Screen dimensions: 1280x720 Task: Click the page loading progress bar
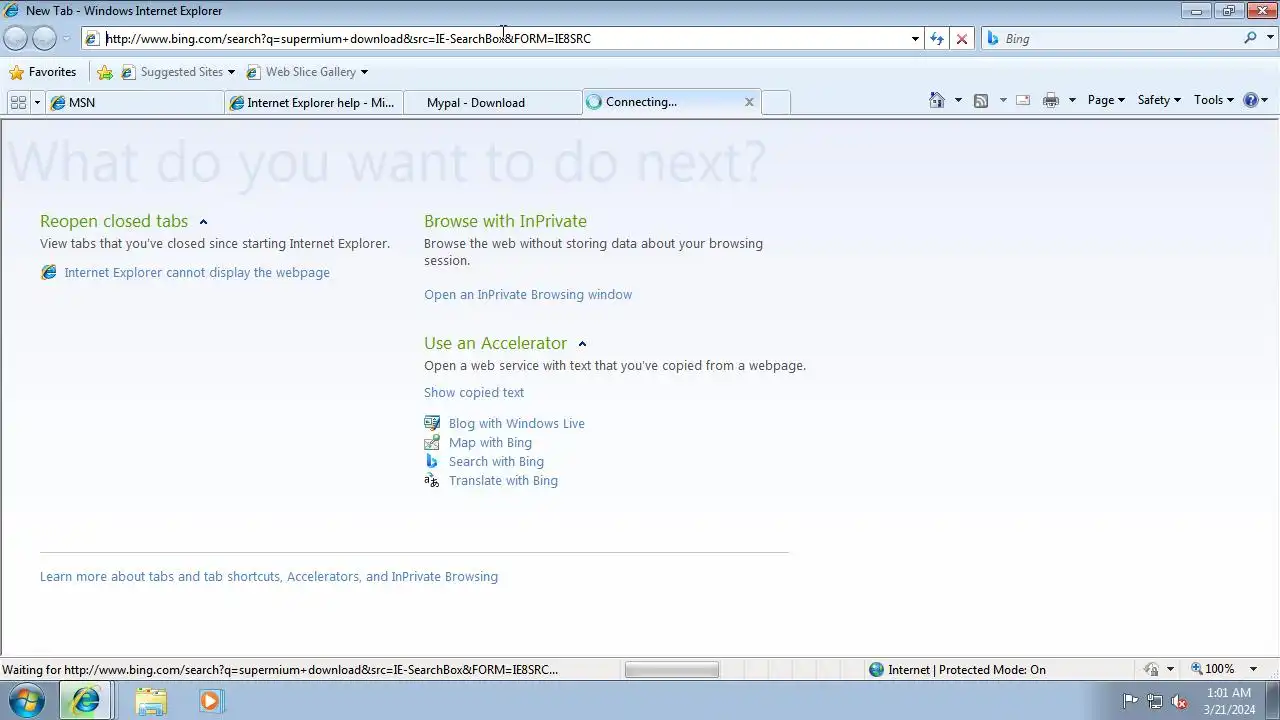(x=672, y=670)
